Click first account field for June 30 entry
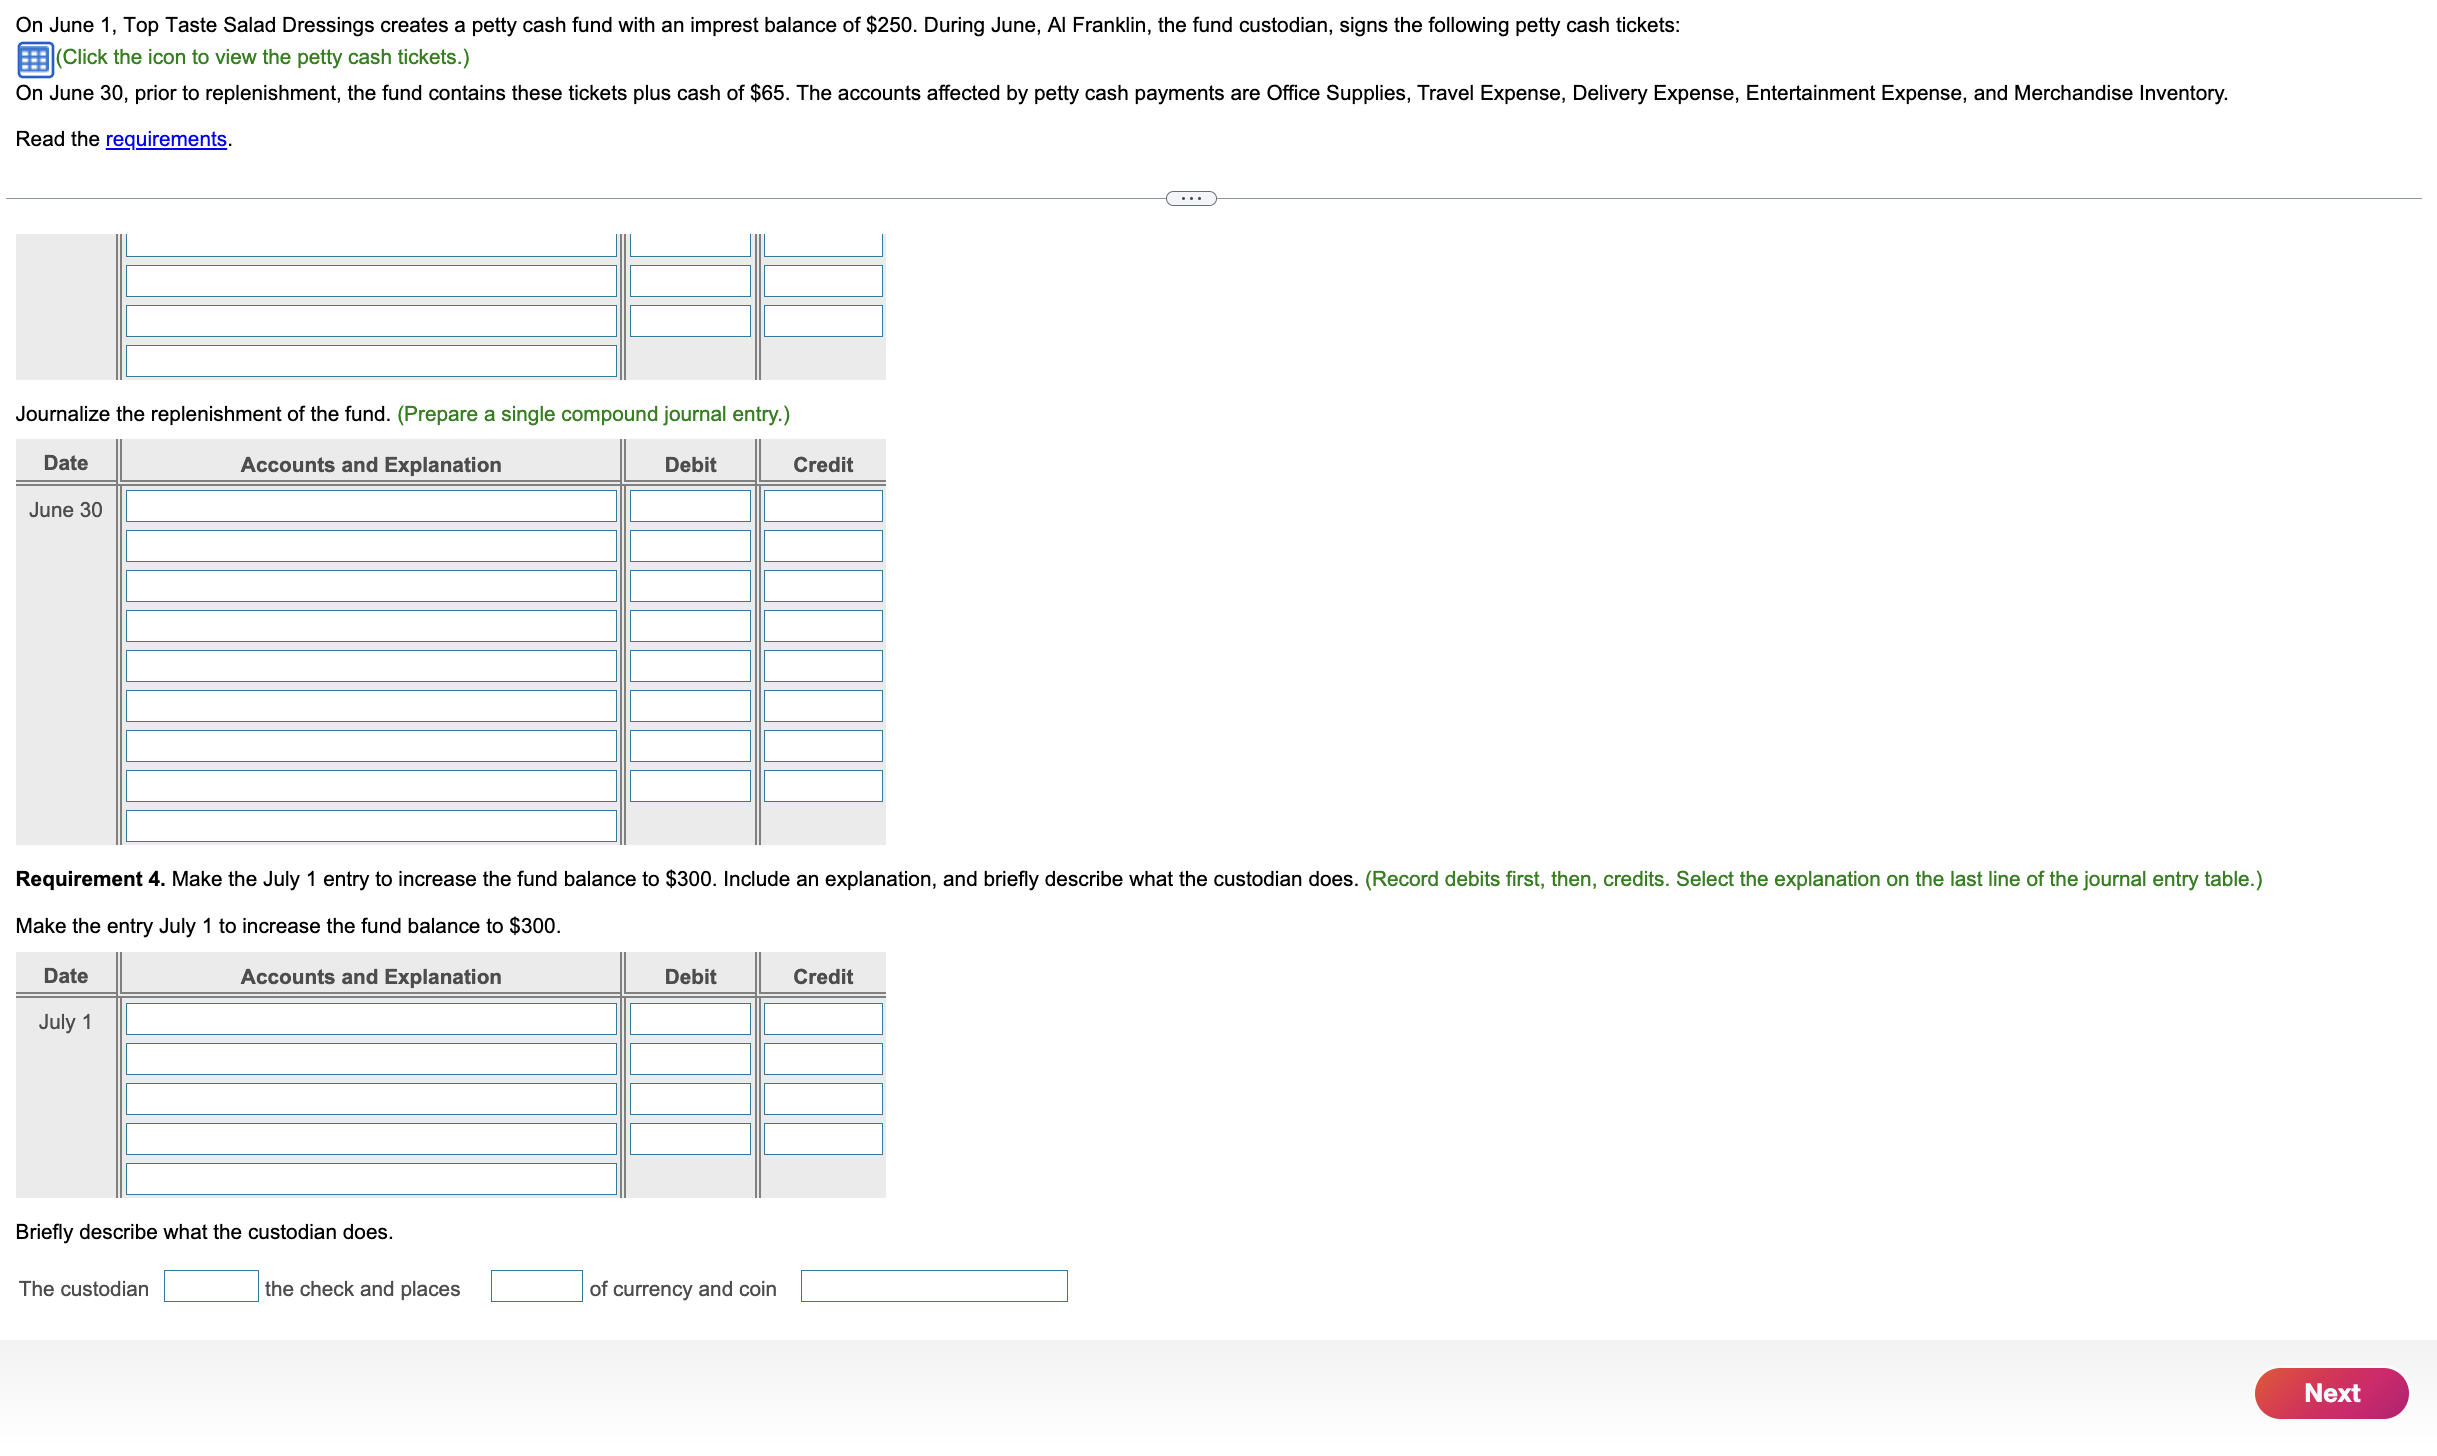This screenshot has width=2437, height=1456. (371, 506)
